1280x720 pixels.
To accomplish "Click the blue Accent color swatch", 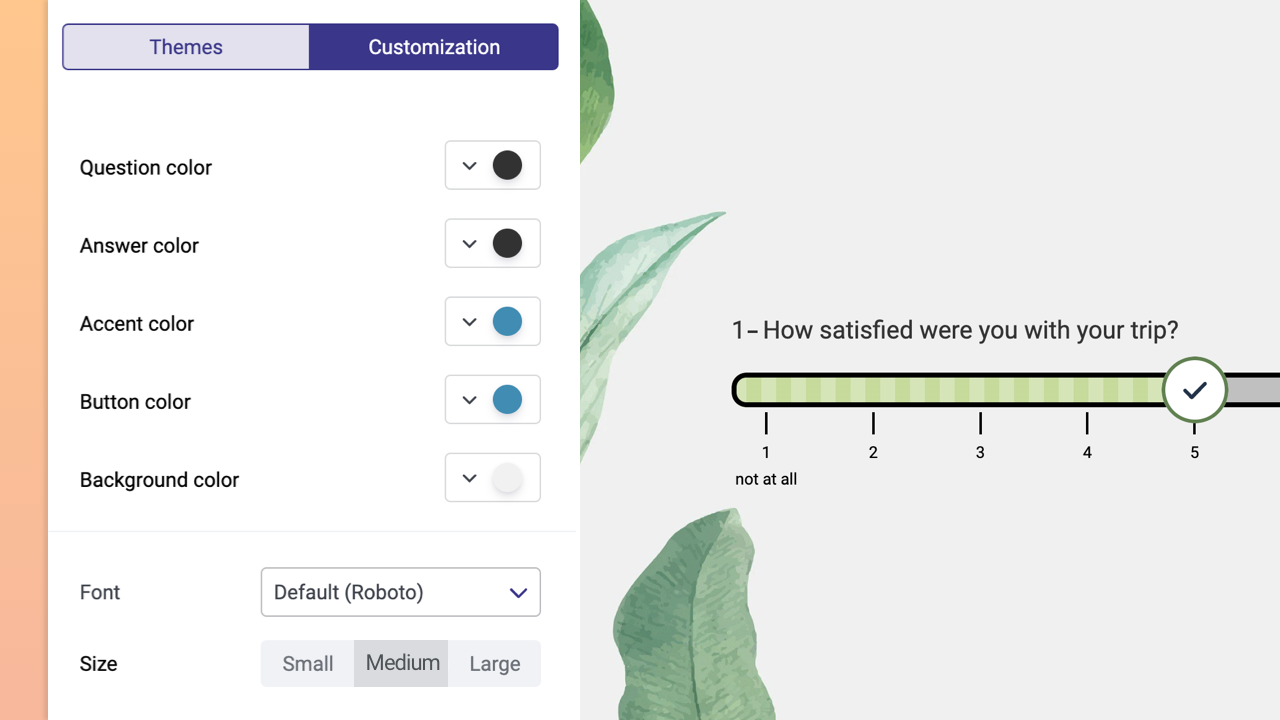I will tap(507, 321).
